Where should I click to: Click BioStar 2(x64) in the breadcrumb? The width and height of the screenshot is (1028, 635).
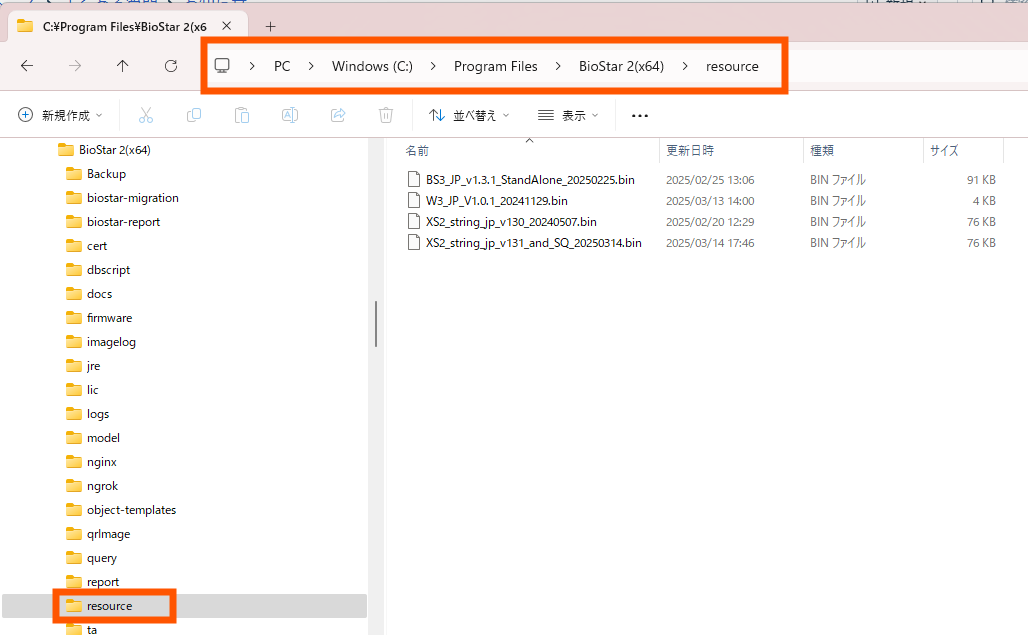[622, 66]
